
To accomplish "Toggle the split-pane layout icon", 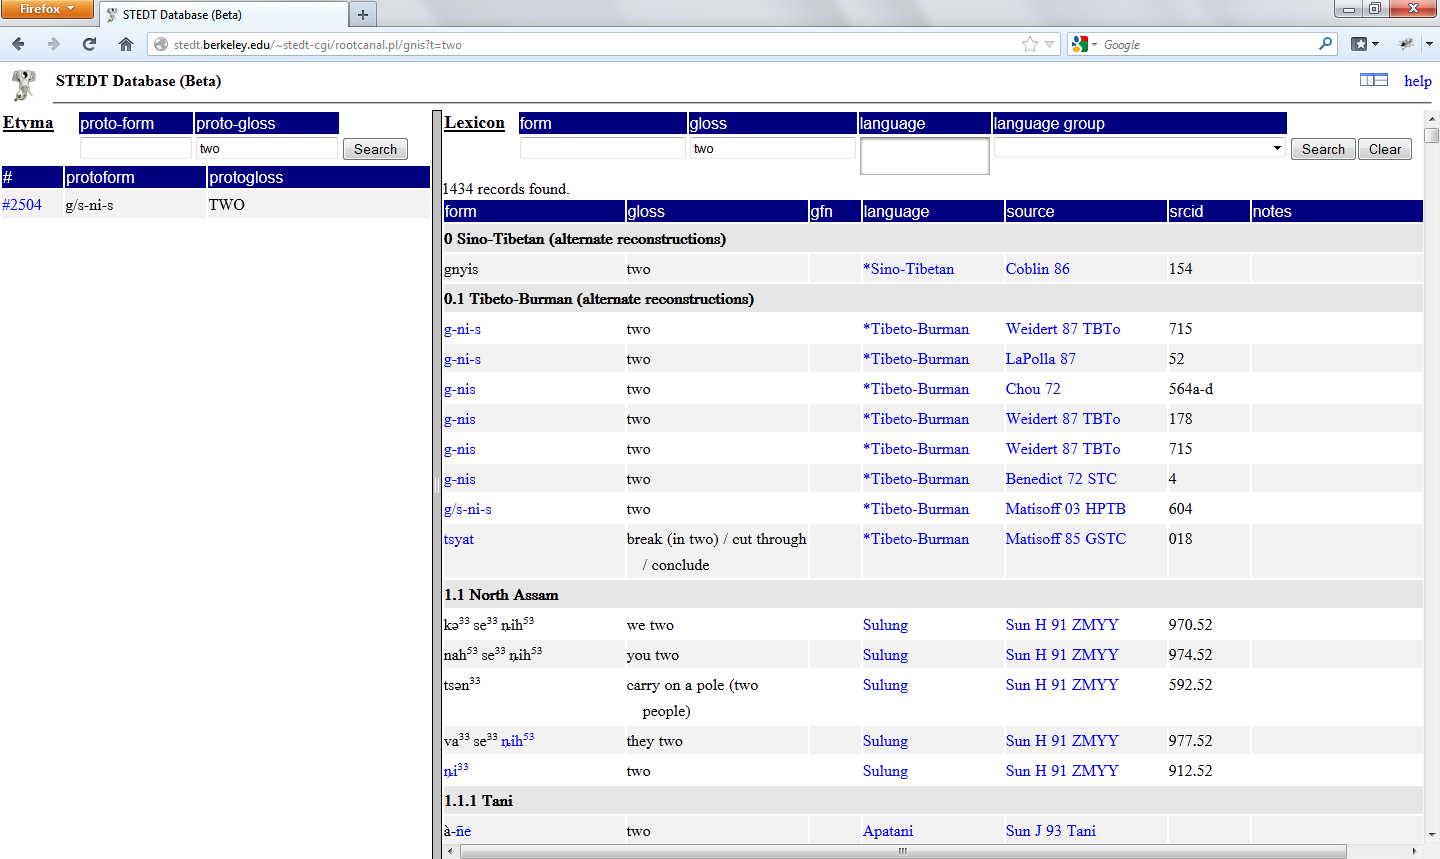I will tap(1373, 80).
